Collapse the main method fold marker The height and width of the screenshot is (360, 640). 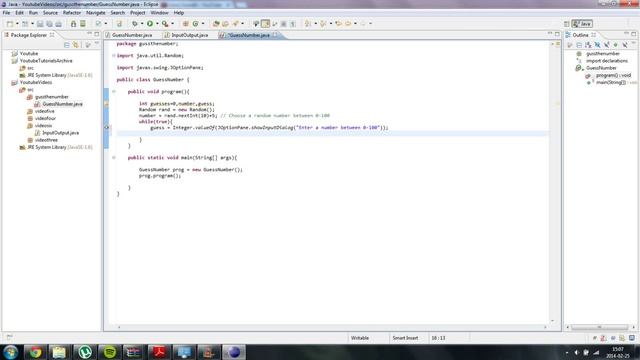pos(114,157)
